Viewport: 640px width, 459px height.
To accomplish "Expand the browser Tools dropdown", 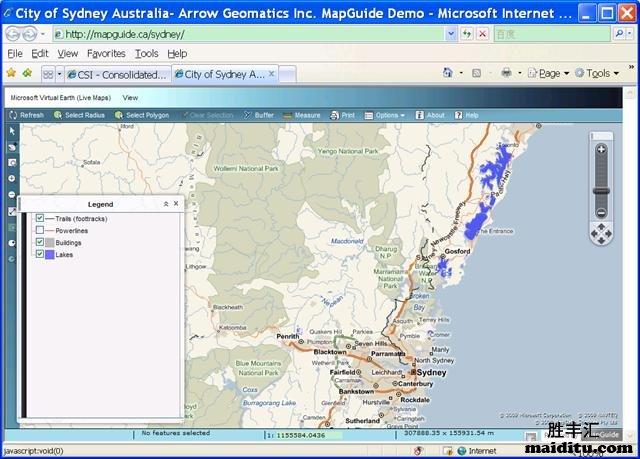I will 600,73.
